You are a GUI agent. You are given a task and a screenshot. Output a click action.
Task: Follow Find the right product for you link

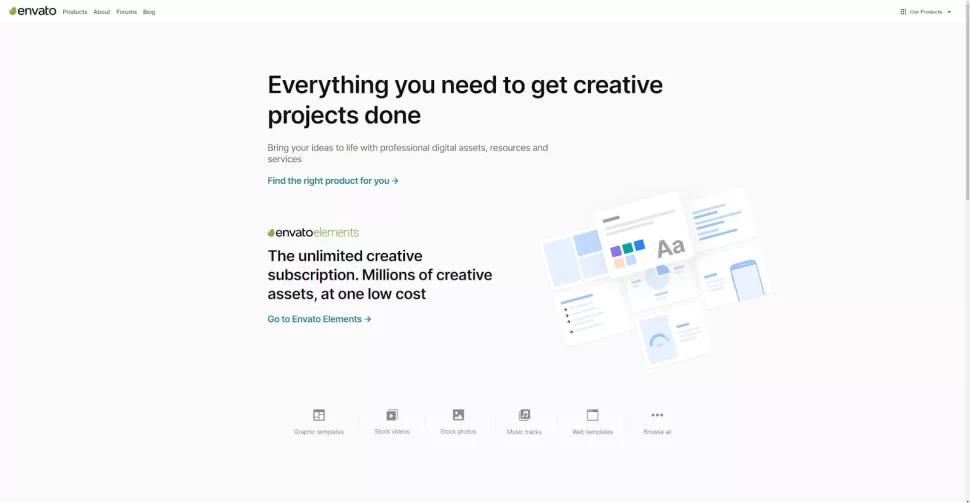coord(333,181)
